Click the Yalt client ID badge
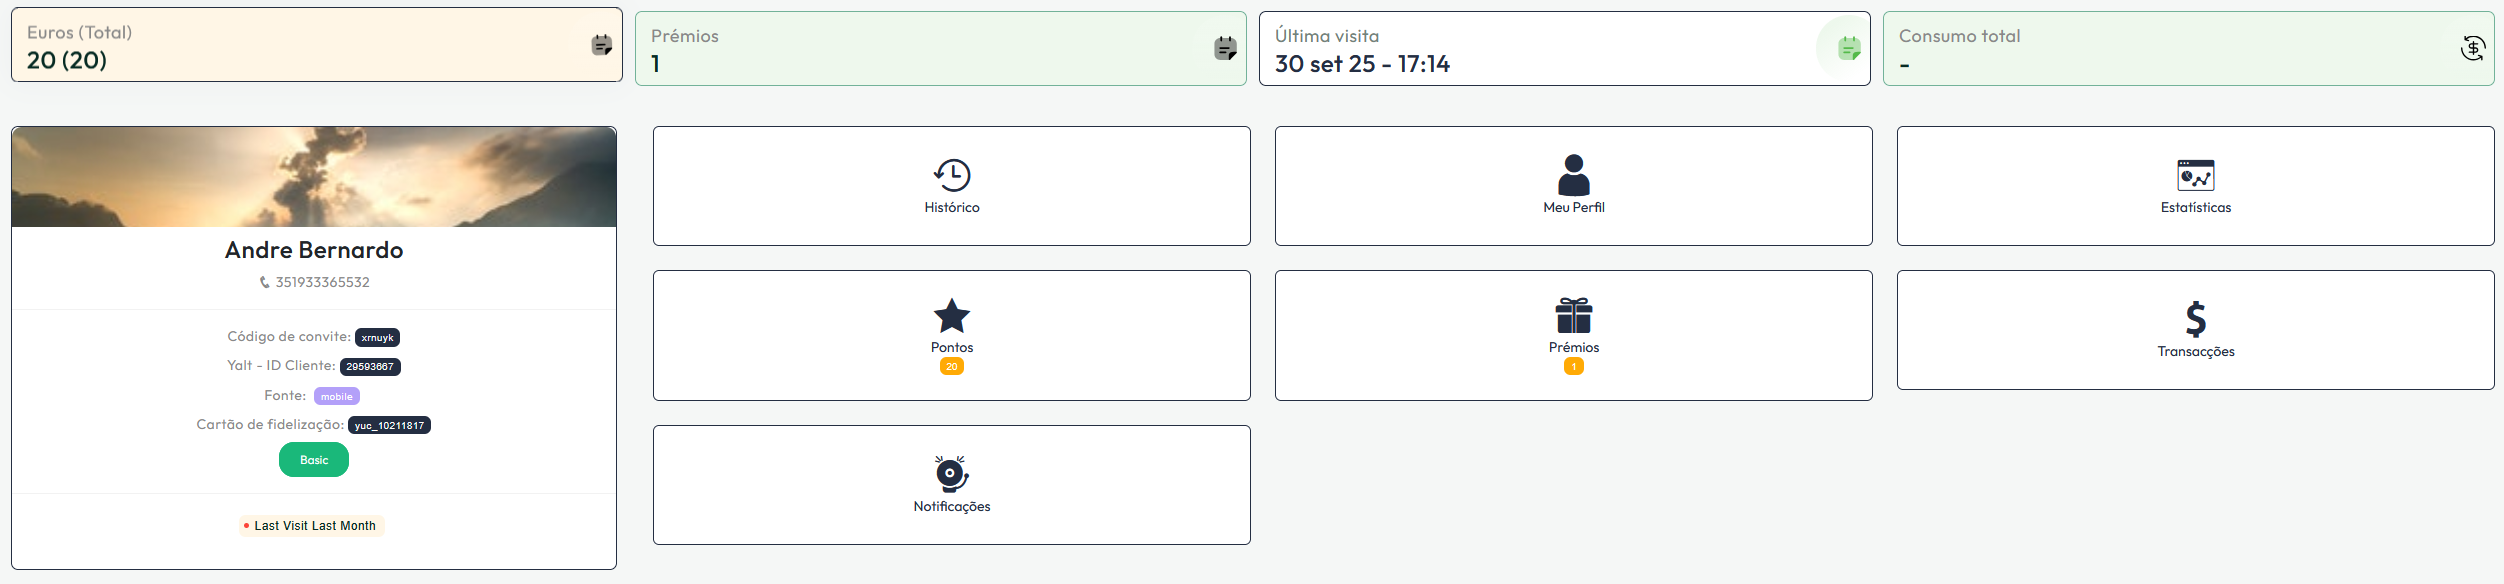This screenshot has height=584, width=2504. pos(370,367)
